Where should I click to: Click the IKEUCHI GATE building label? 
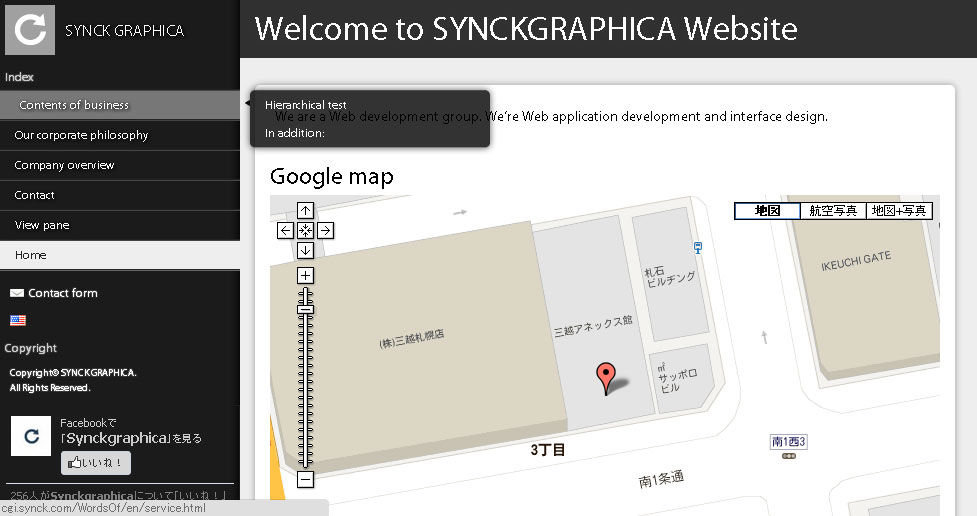click(856, 260)
